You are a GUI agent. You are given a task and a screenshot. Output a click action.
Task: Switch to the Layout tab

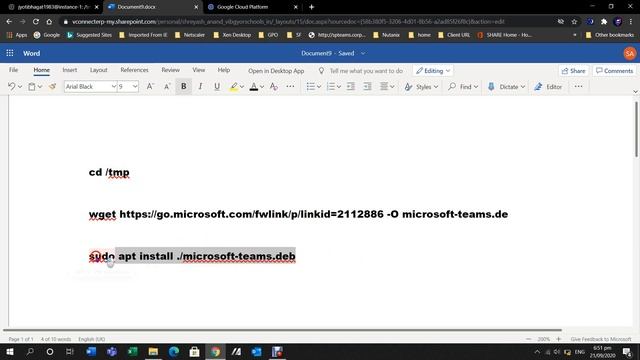pos(98,70)
